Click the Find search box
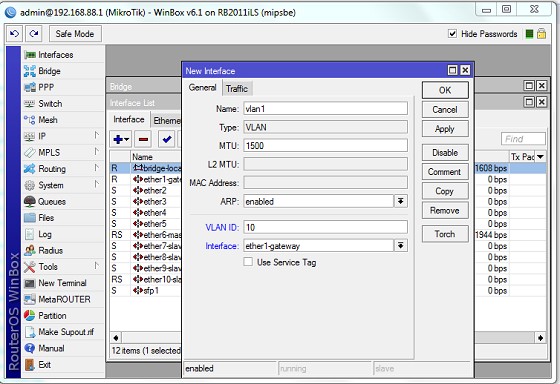 pyautogui.click(x=523, y=139)
